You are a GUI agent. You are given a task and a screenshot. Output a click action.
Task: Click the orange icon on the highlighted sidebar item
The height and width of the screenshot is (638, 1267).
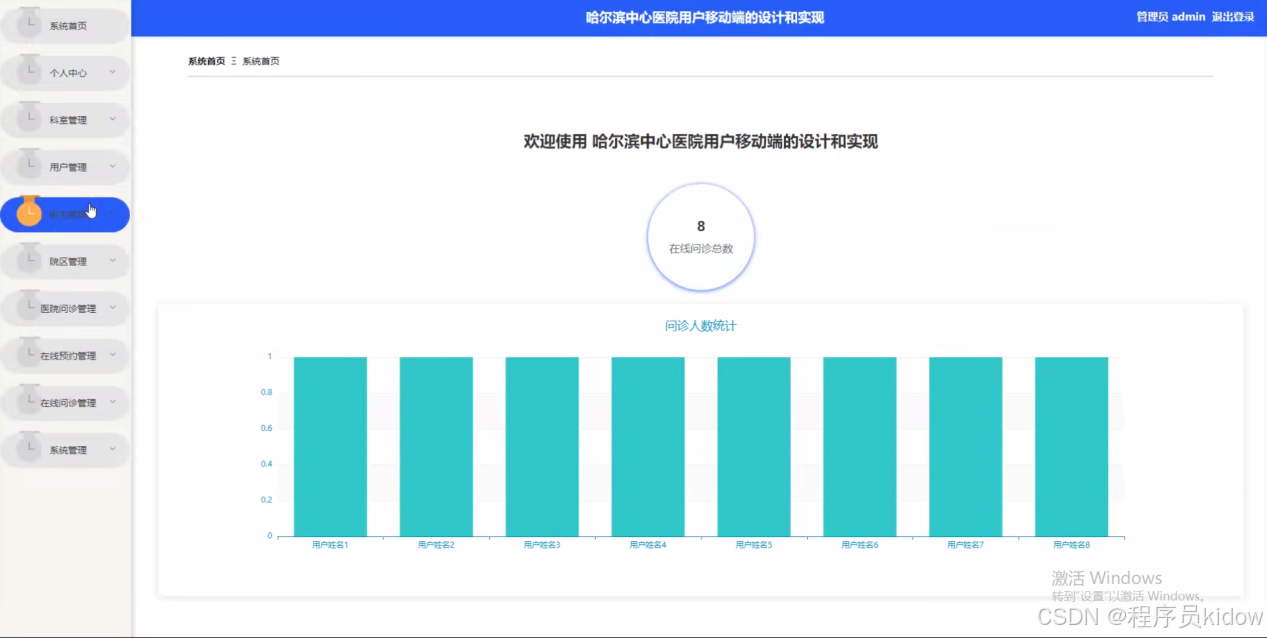click(30, 213)
